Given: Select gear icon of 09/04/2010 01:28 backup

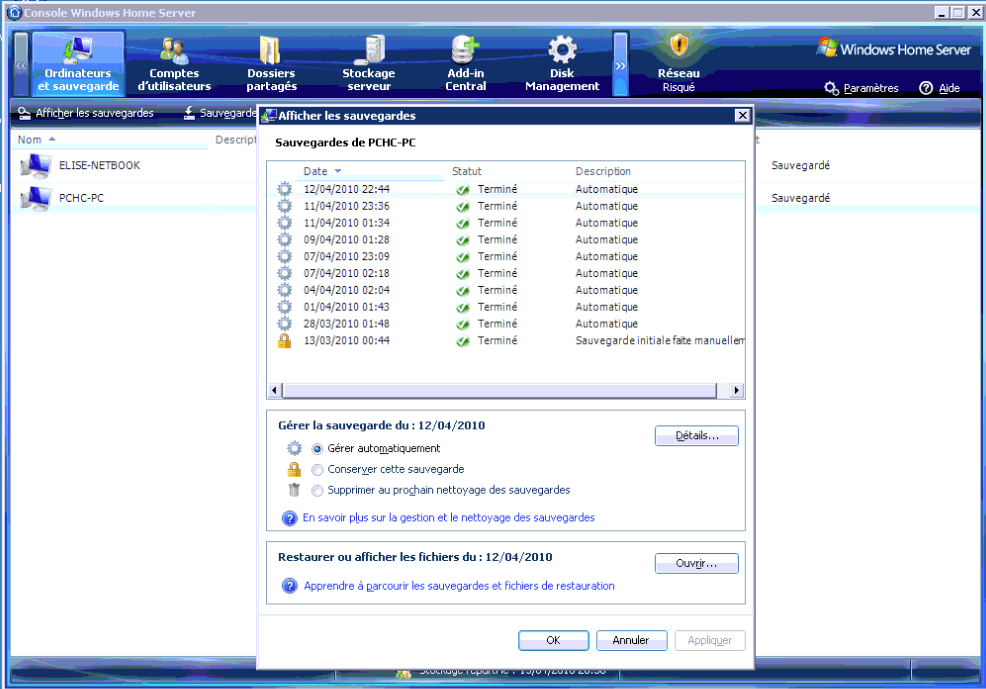Looking at the screenshot, I should tap(285, 240).
